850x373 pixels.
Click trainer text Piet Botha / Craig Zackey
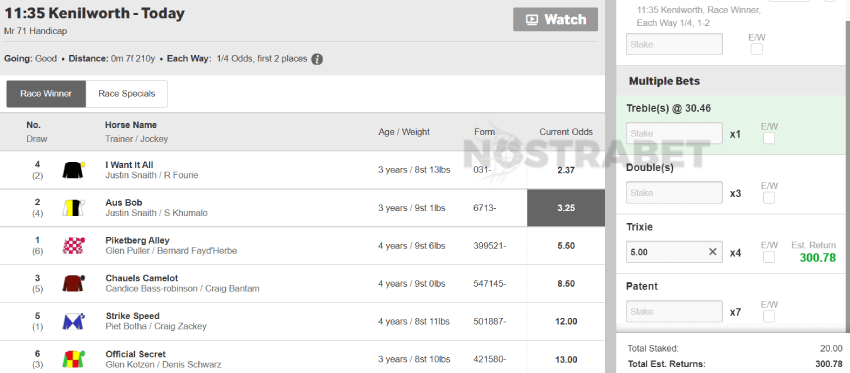(x=156, y=326)
